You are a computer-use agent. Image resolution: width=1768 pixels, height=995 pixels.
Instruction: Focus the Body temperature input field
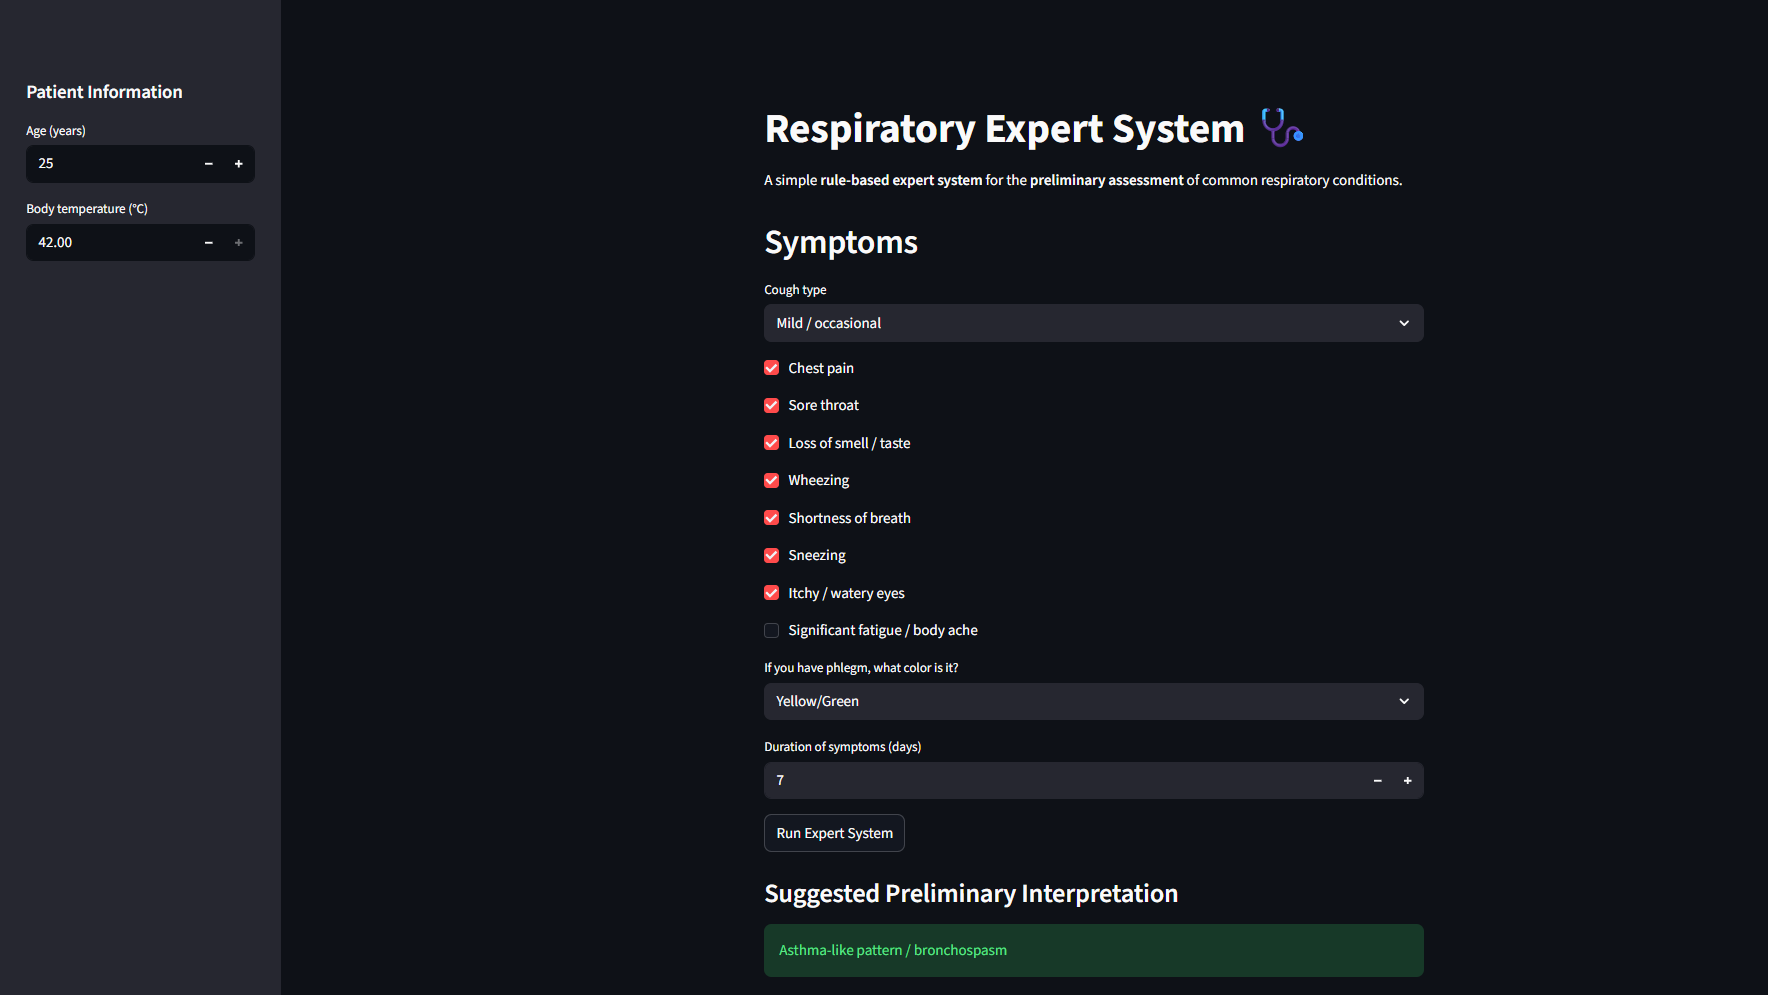coord(110,243)
